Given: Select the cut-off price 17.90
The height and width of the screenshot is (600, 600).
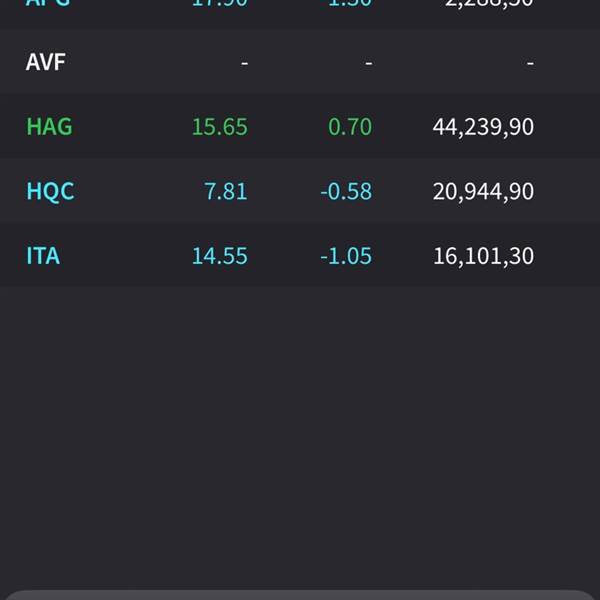Looking at the screenshot, I should [x=220, y=4].
